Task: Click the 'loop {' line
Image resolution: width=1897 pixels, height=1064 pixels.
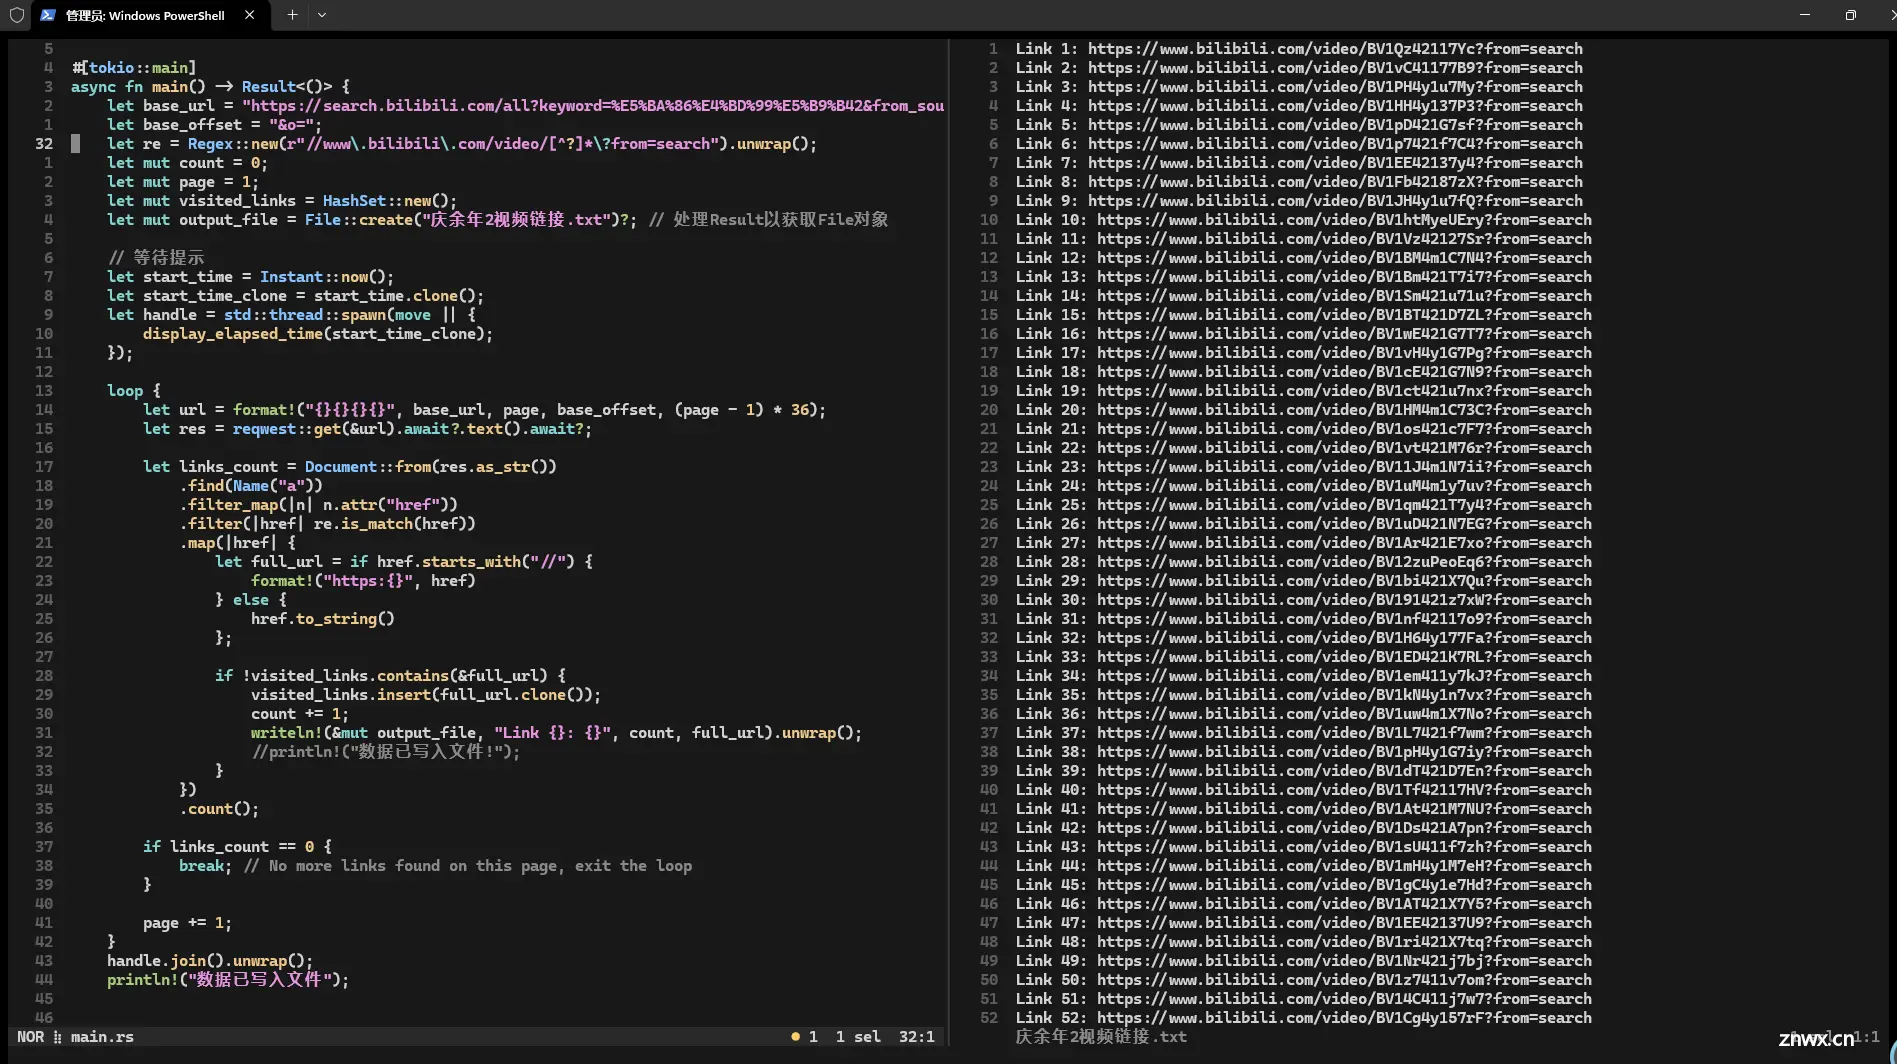Action: pyautogui.click(x=134, y=390)
